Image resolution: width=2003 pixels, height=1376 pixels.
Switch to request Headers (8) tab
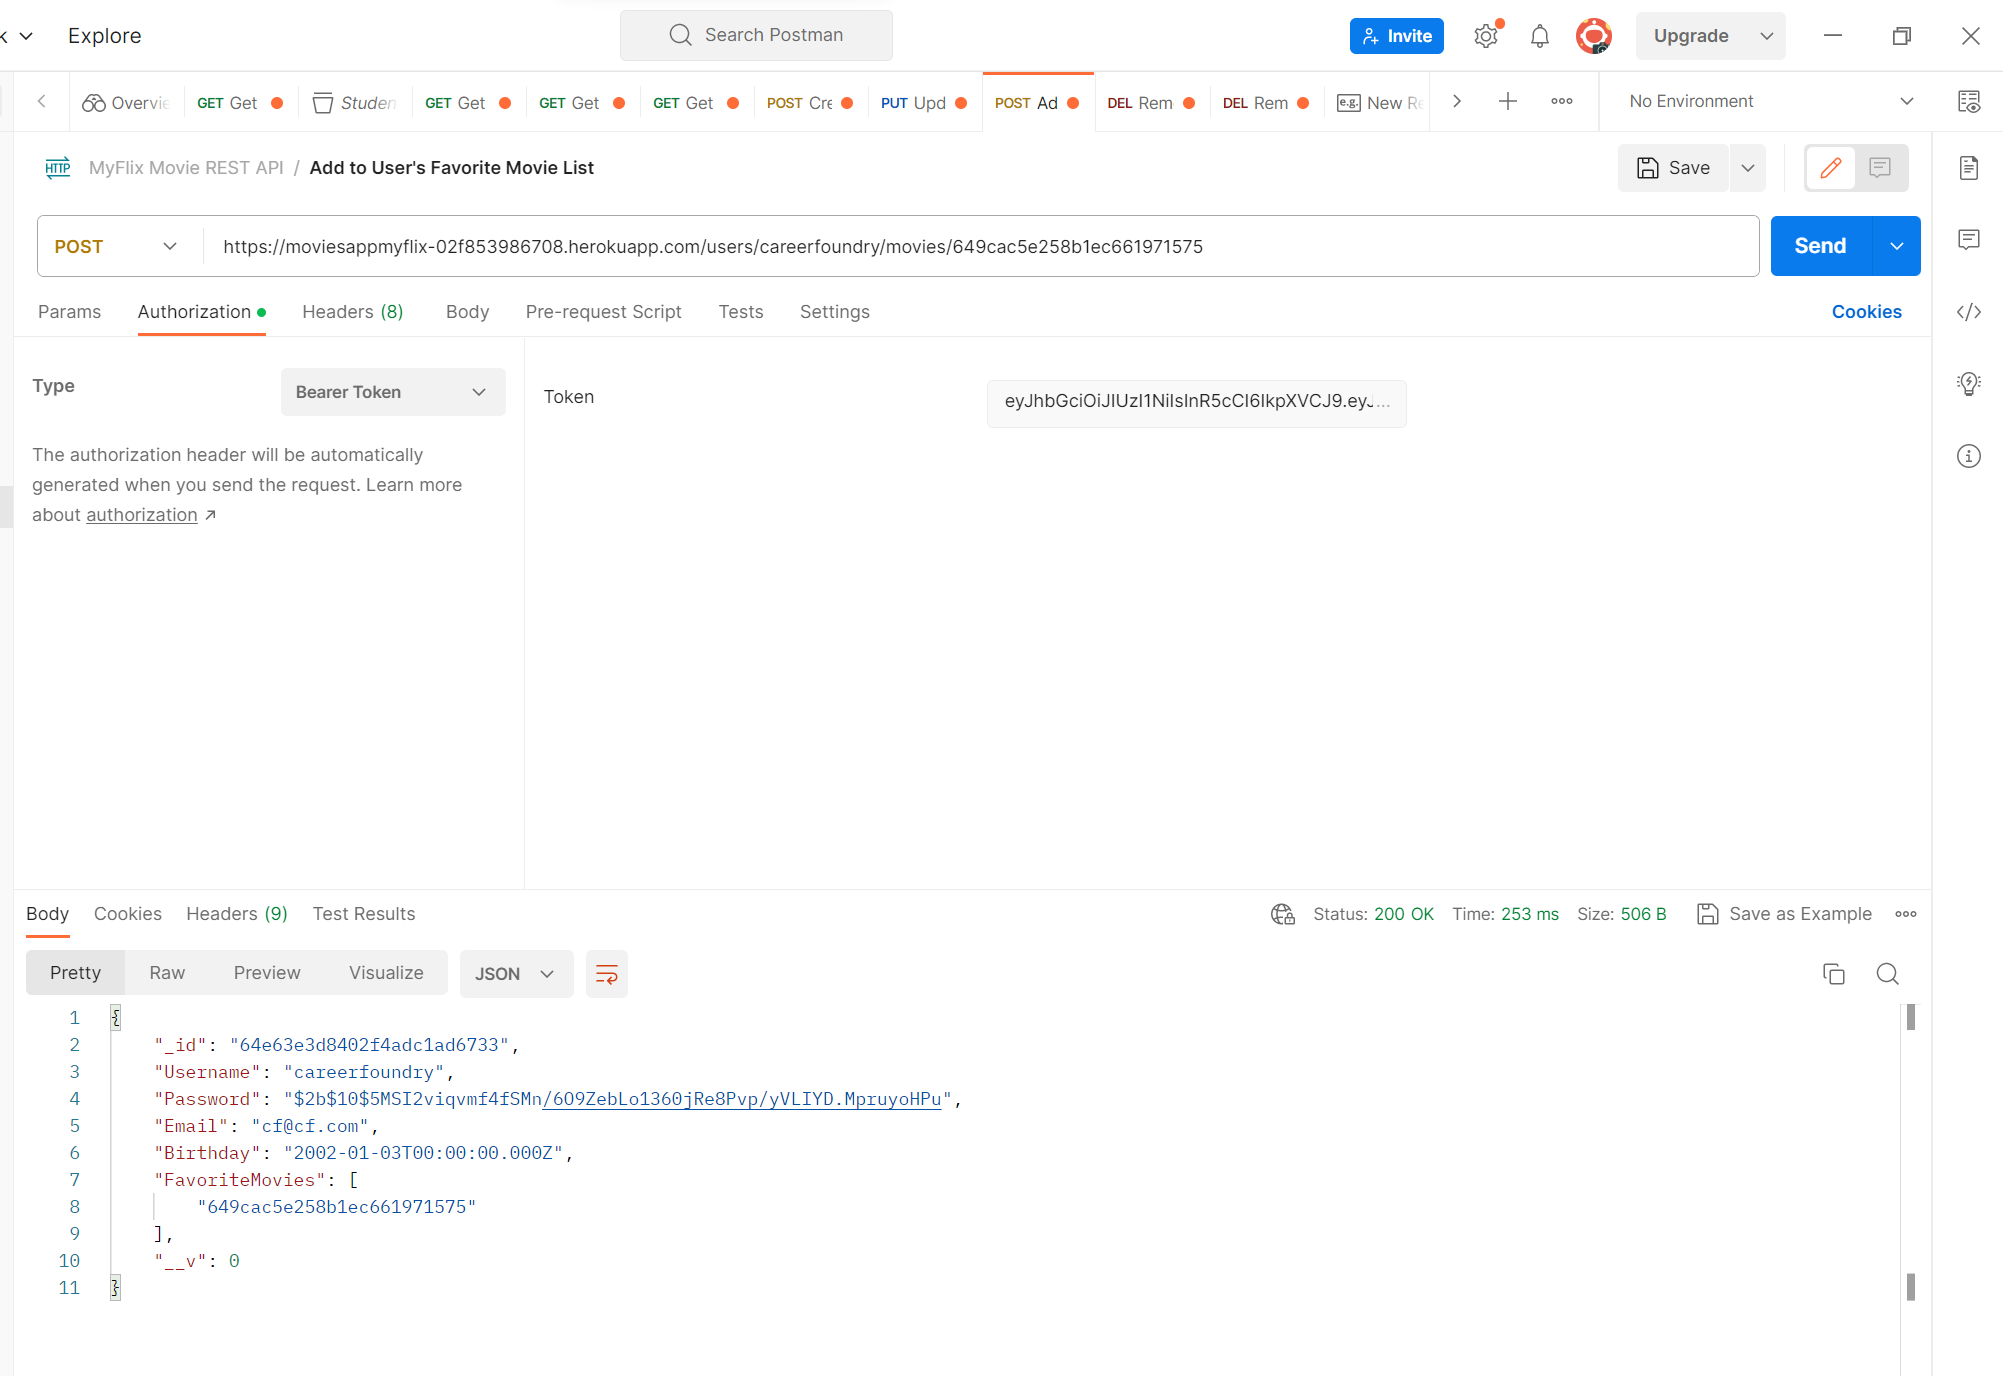point(352,312)
